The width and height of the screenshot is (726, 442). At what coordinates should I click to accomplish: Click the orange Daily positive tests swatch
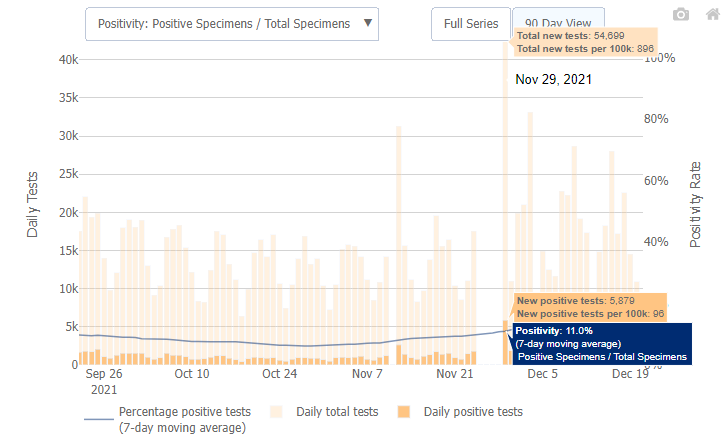[406, 411]
